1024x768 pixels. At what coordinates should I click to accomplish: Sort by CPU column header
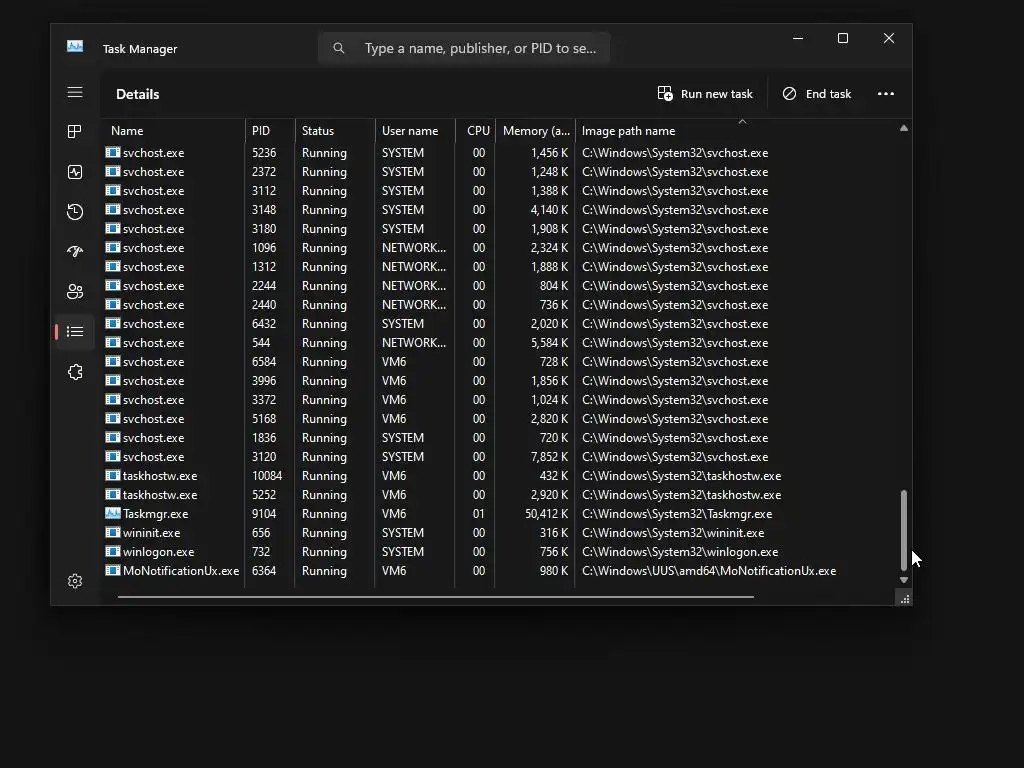point(475,131)
